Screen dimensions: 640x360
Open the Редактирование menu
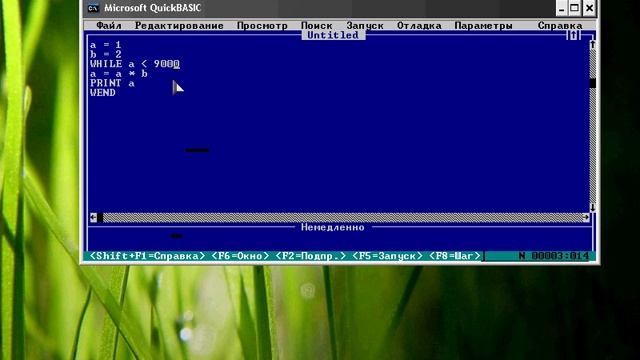click(x=179, y=26)
